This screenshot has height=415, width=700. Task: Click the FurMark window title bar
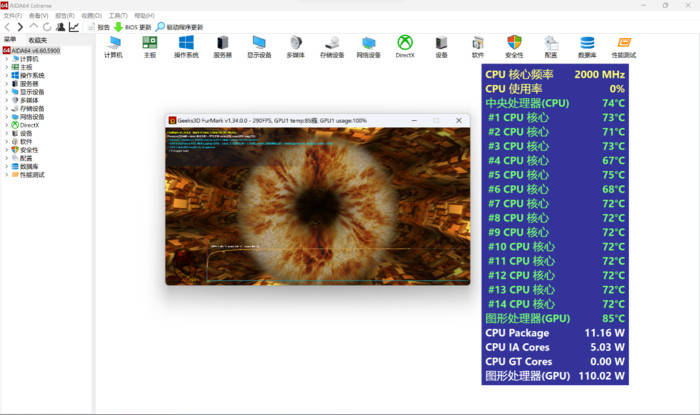tap(300, 120)
